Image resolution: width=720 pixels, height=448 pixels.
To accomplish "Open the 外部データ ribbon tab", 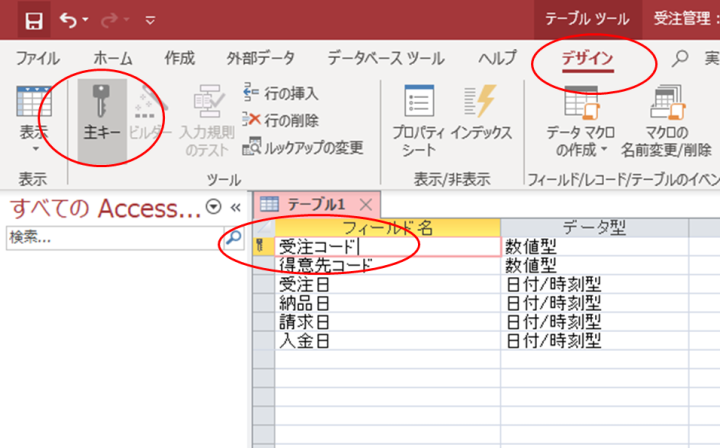I will (260, 57).
